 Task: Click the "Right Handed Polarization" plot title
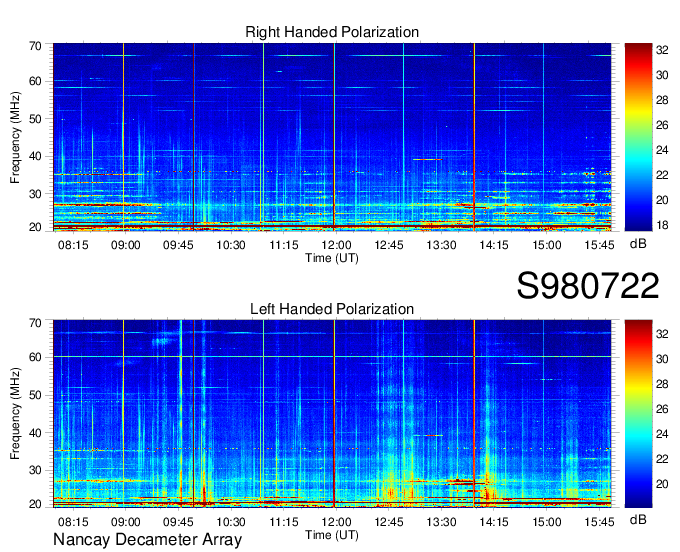coord(332,32)
